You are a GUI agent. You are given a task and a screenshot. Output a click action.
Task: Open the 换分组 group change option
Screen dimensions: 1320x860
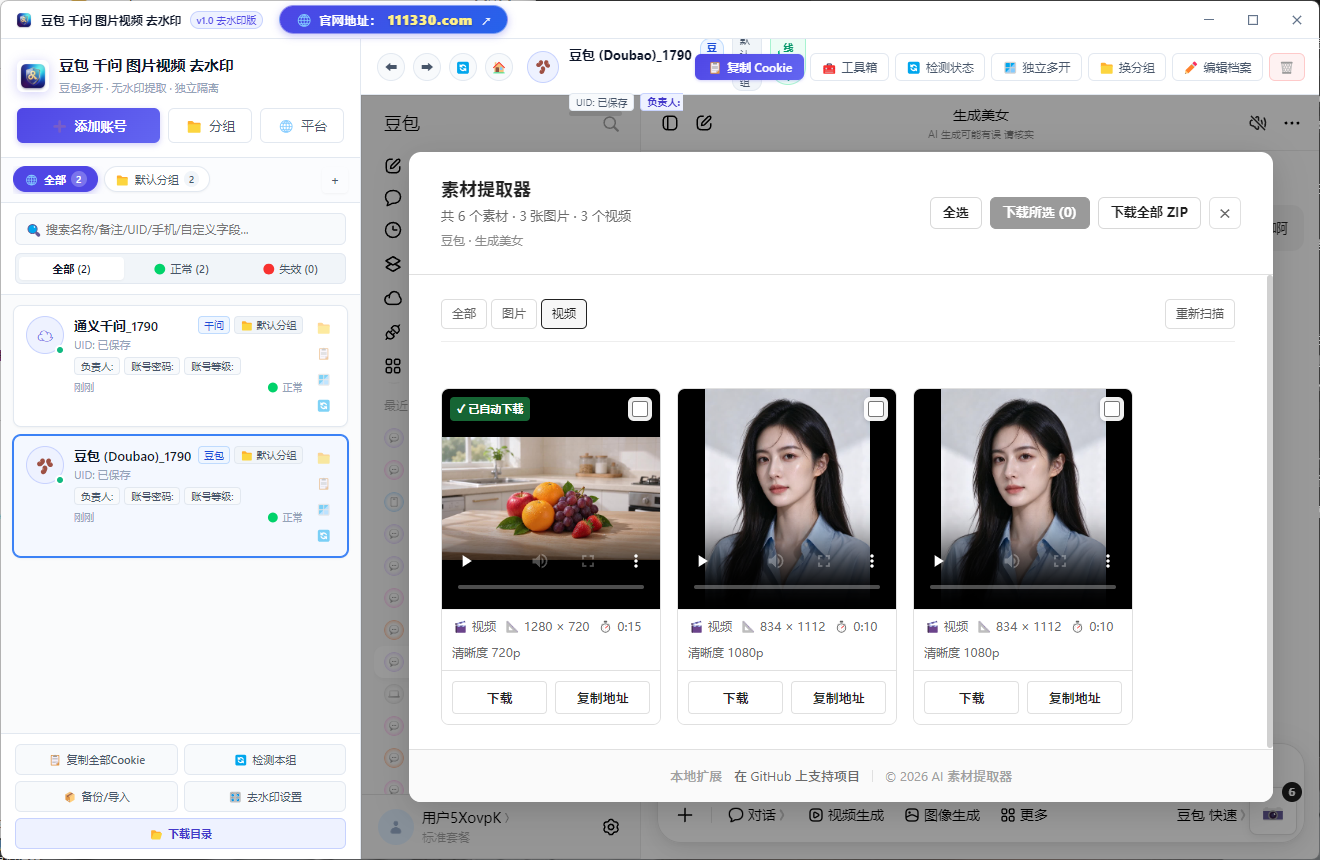[1126, 67]
